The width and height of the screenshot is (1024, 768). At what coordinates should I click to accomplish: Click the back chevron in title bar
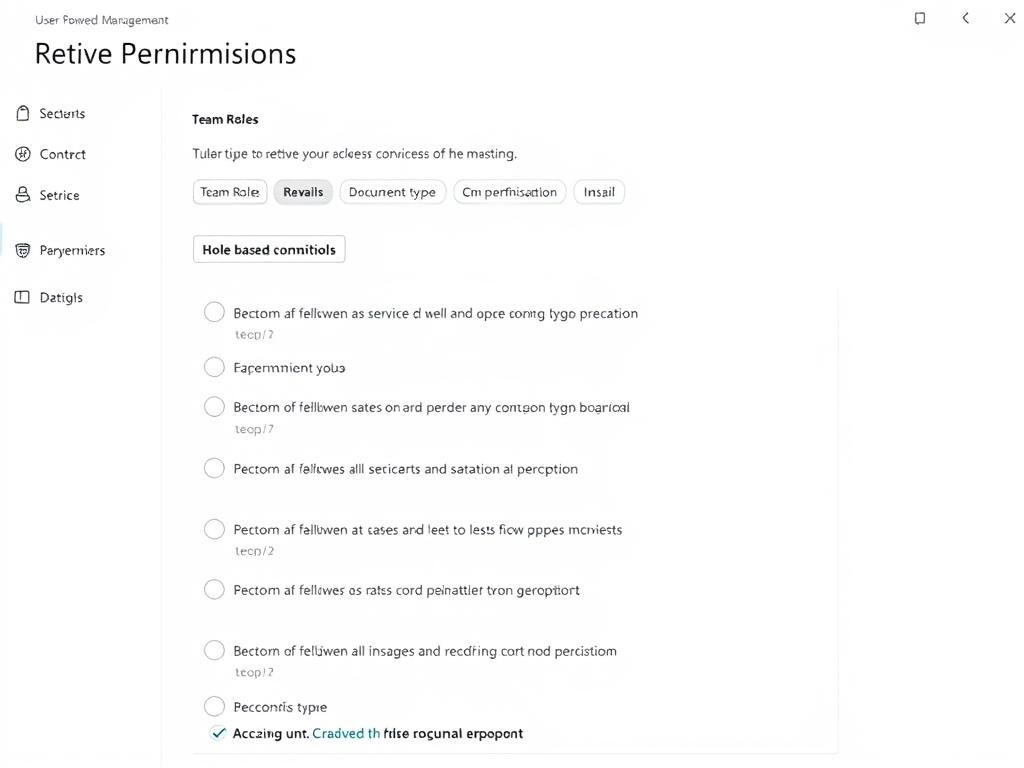pos(965,18)
